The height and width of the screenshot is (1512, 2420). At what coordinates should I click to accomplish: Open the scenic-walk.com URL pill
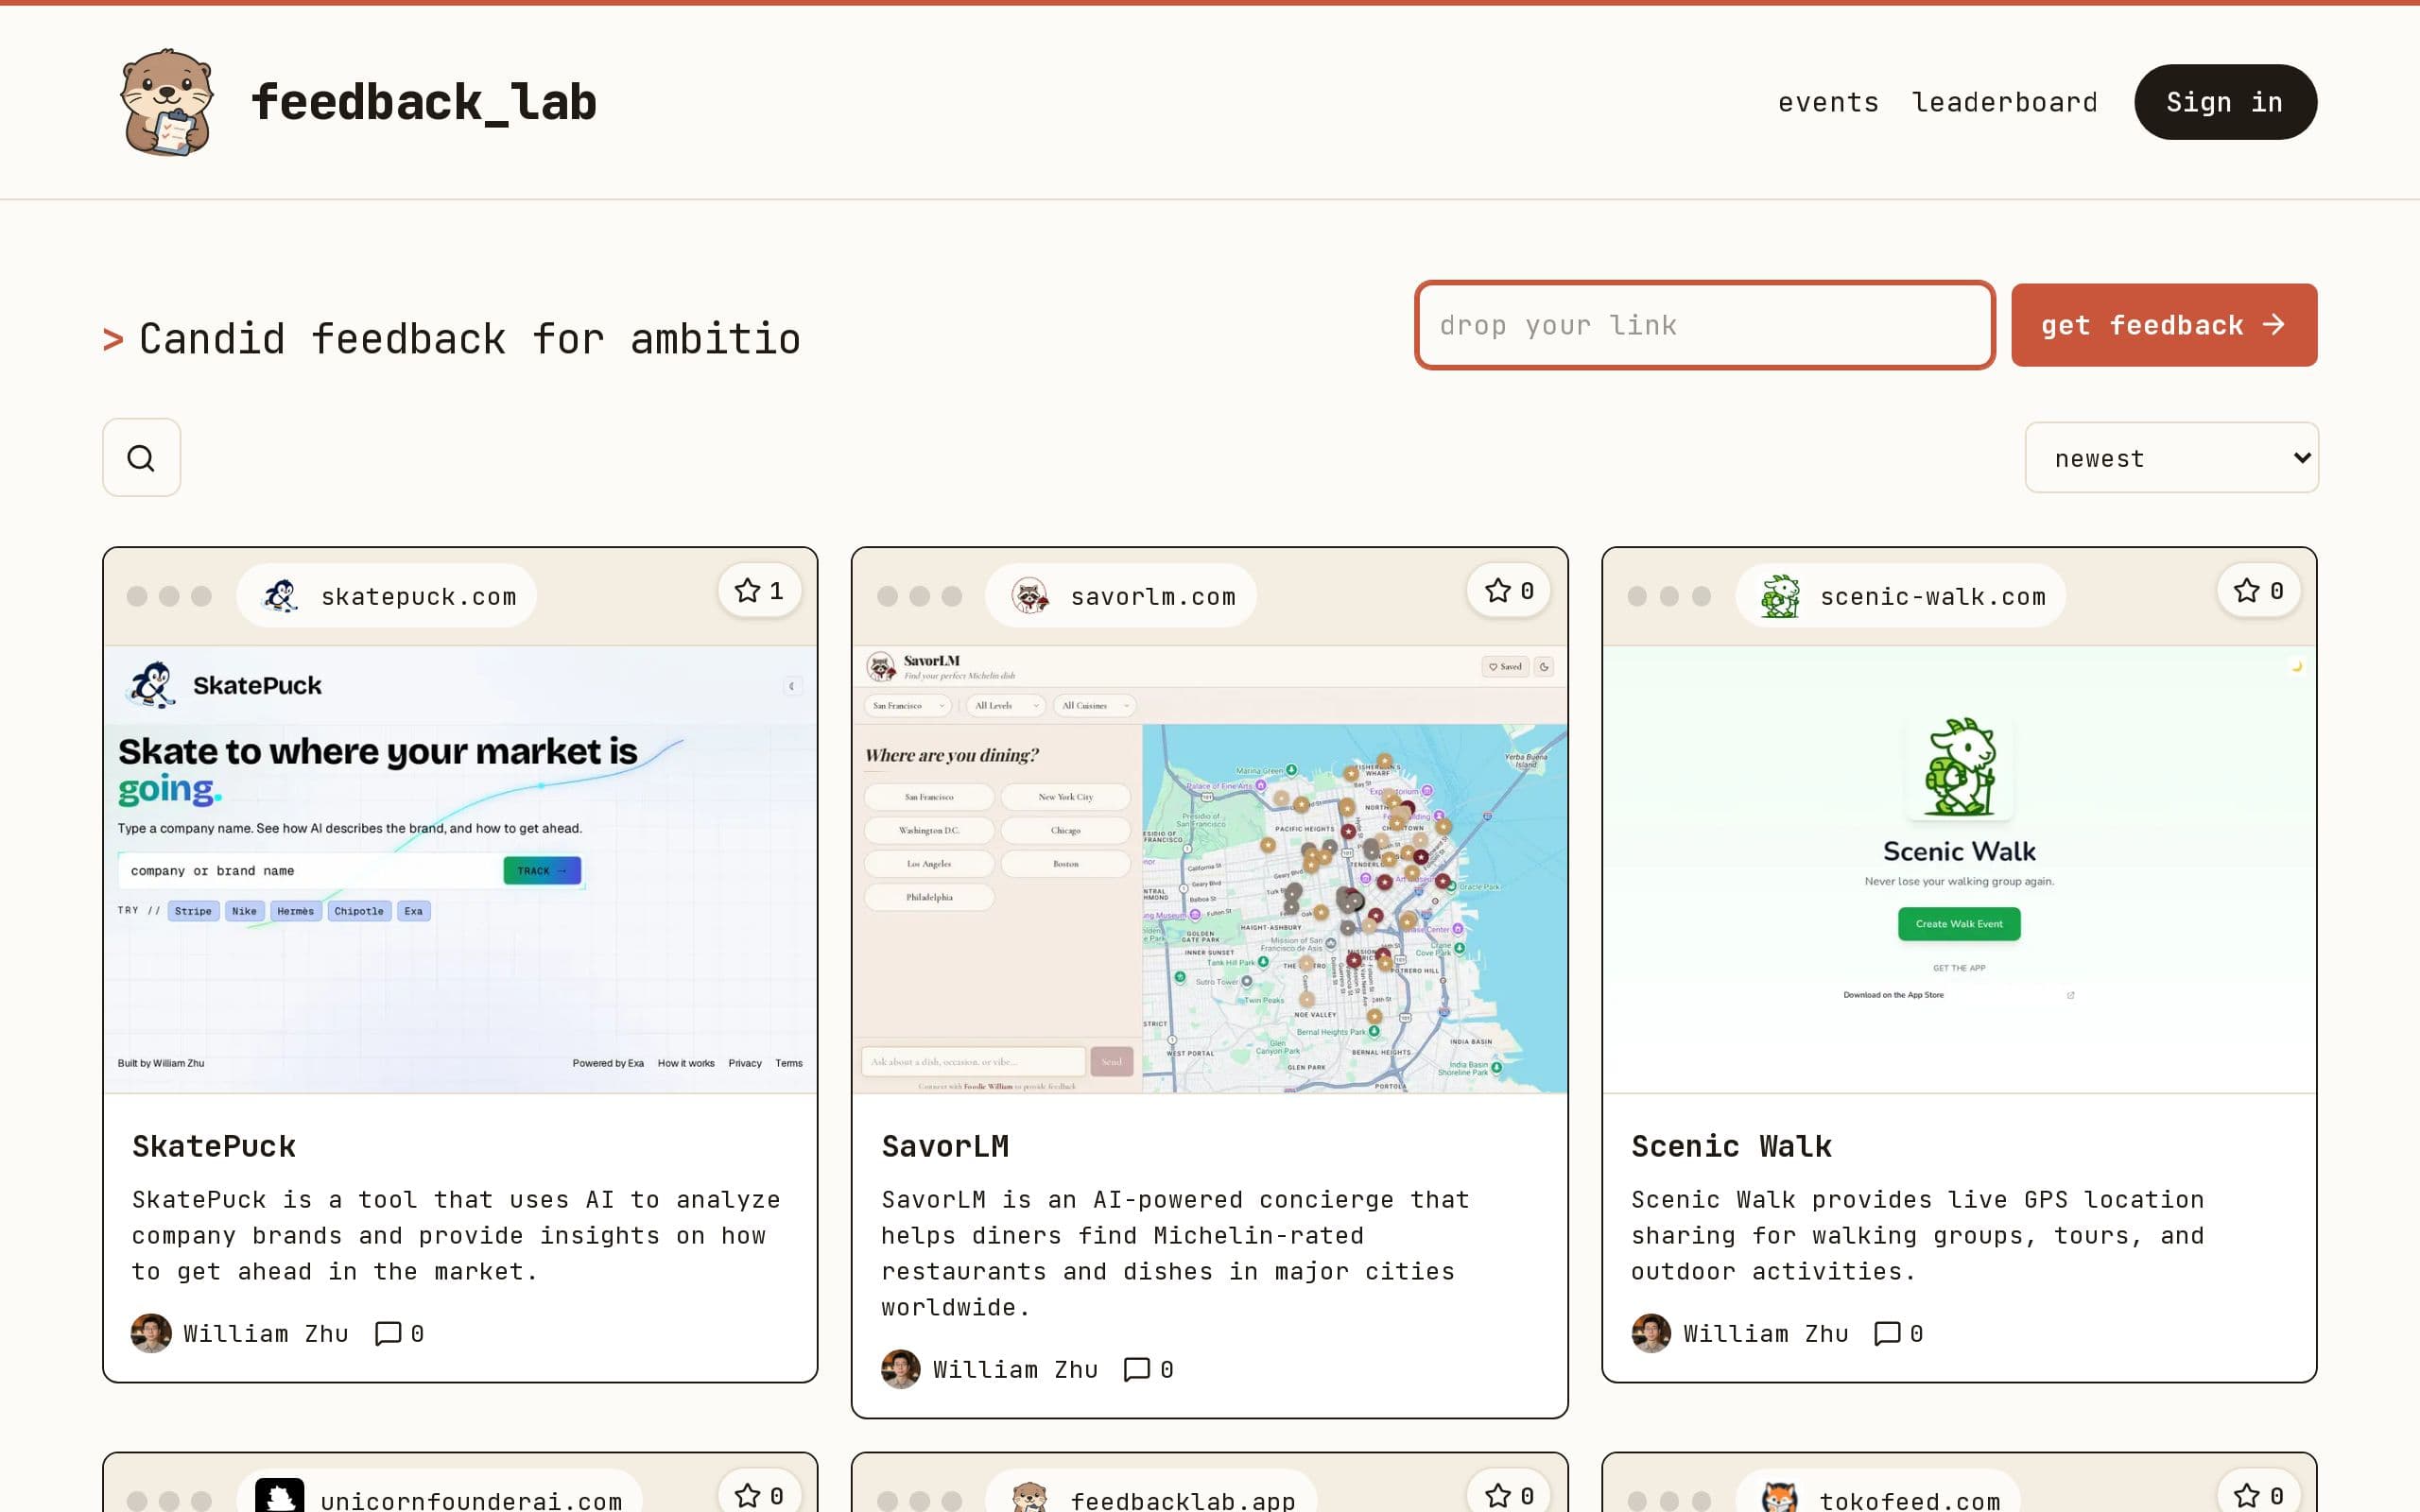(x=1901, y=596)
